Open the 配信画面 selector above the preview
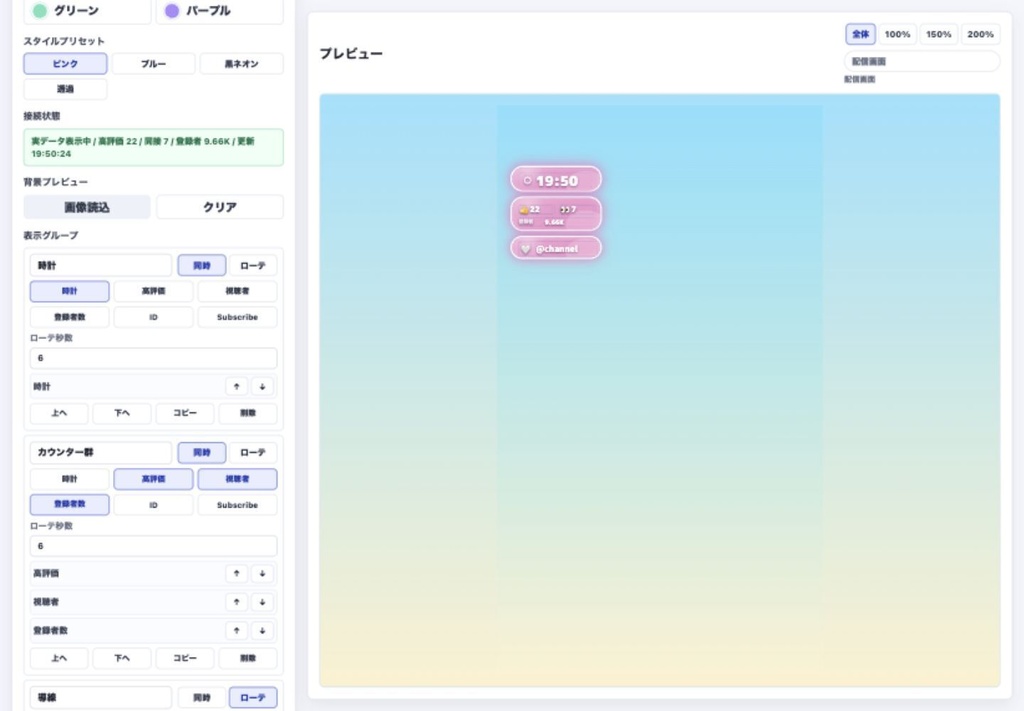The width and height of the screenshot is (1024, 711). (921, 61)
